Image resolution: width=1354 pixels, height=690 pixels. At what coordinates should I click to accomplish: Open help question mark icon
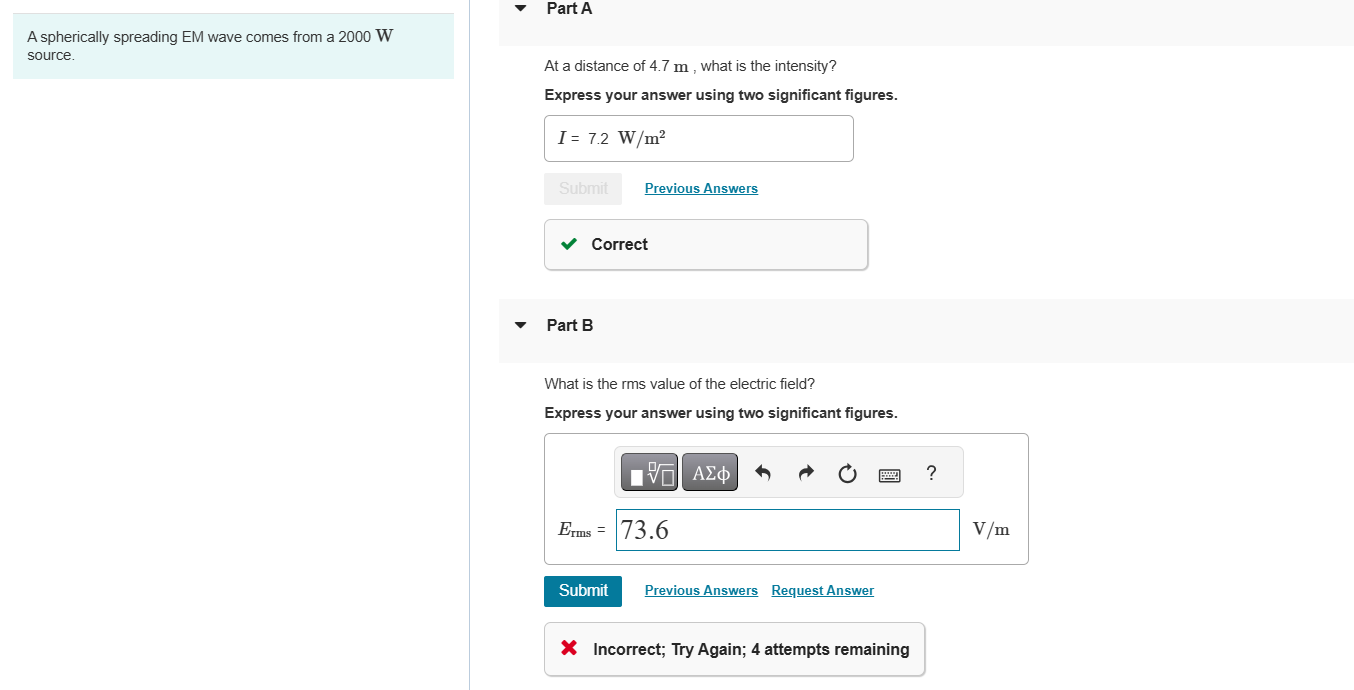point(931,472)
